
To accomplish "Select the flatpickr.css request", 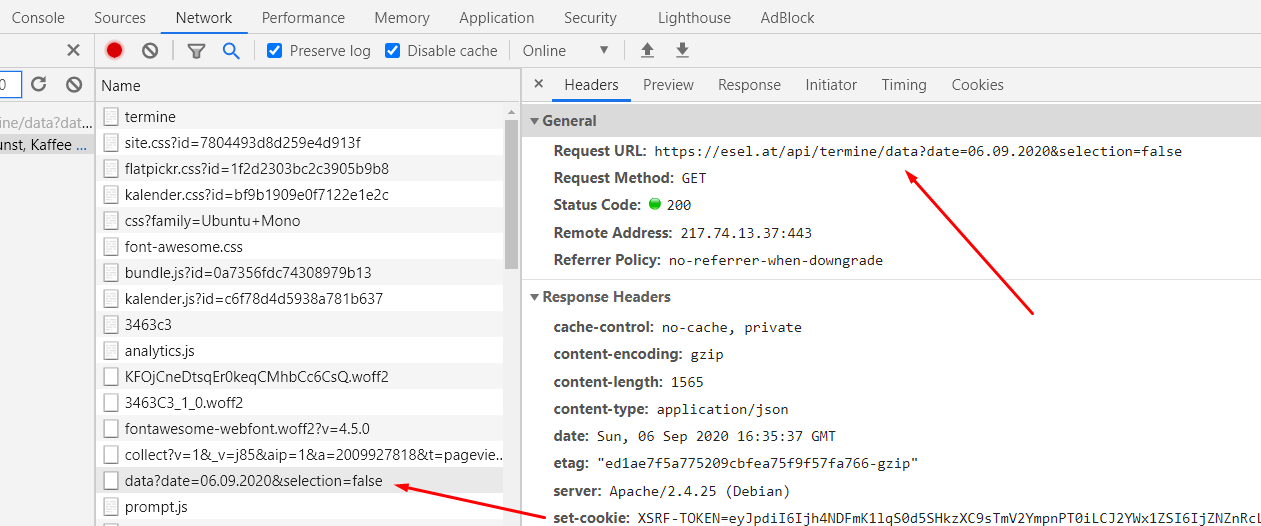I will point(301,169).
